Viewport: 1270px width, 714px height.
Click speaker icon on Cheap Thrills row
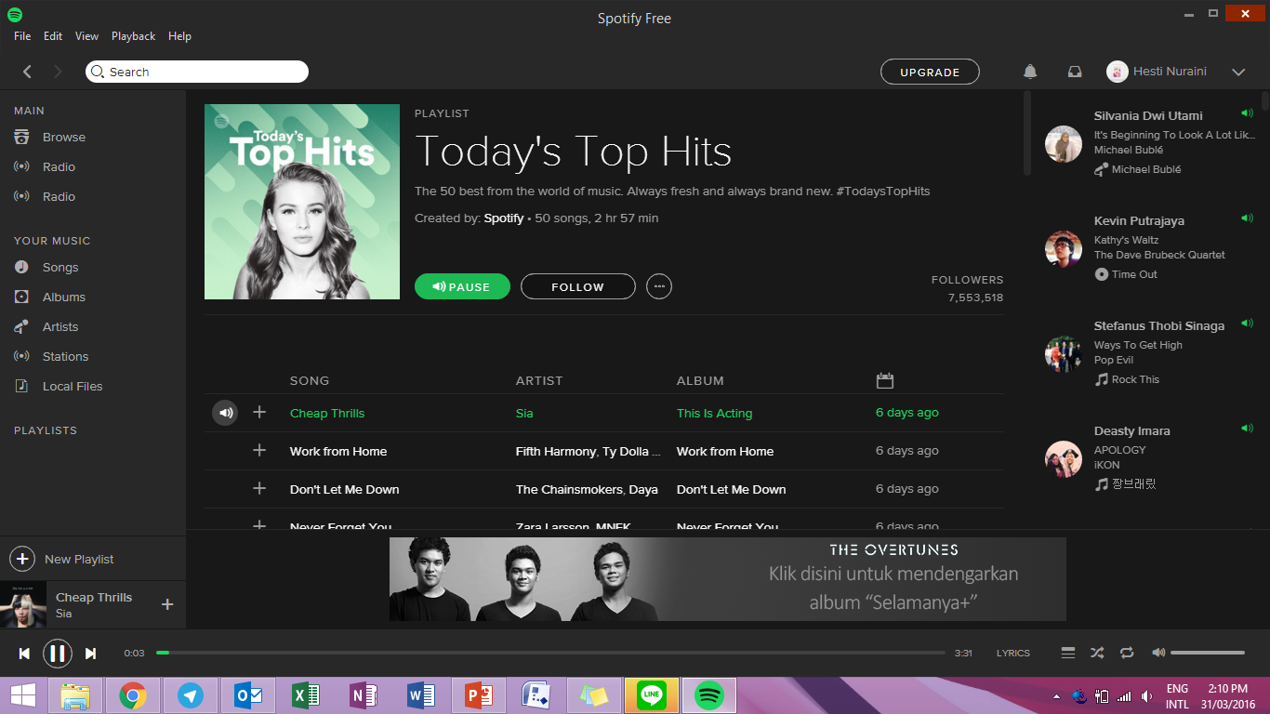point(225,413)
